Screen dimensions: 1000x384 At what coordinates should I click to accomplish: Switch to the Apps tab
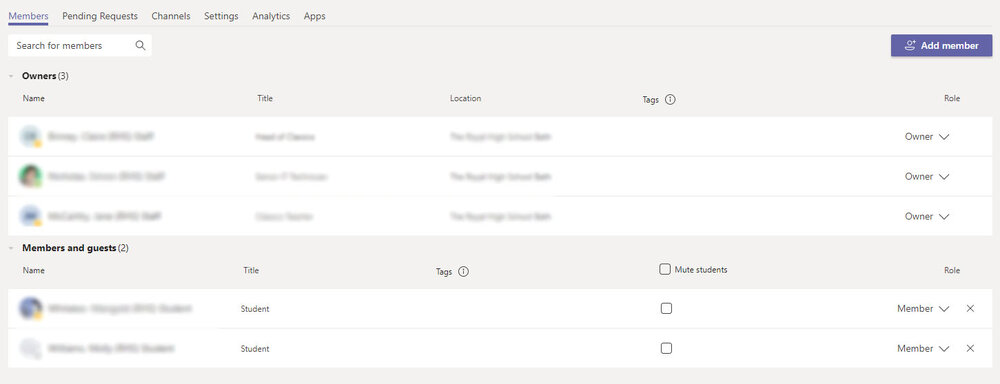(314, 16)
